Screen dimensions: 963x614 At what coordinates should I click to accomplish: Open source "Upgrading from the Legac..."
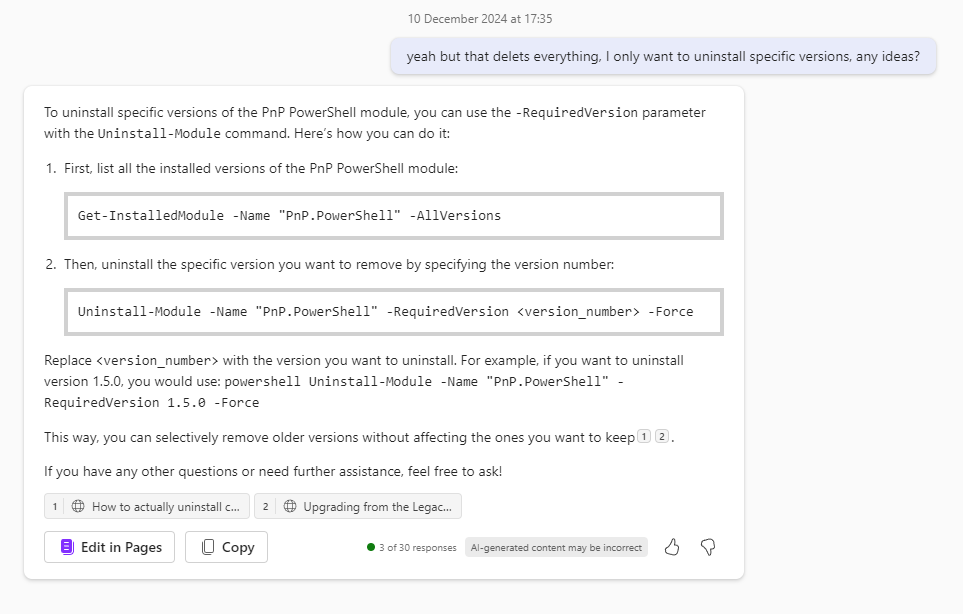(358, 507)
